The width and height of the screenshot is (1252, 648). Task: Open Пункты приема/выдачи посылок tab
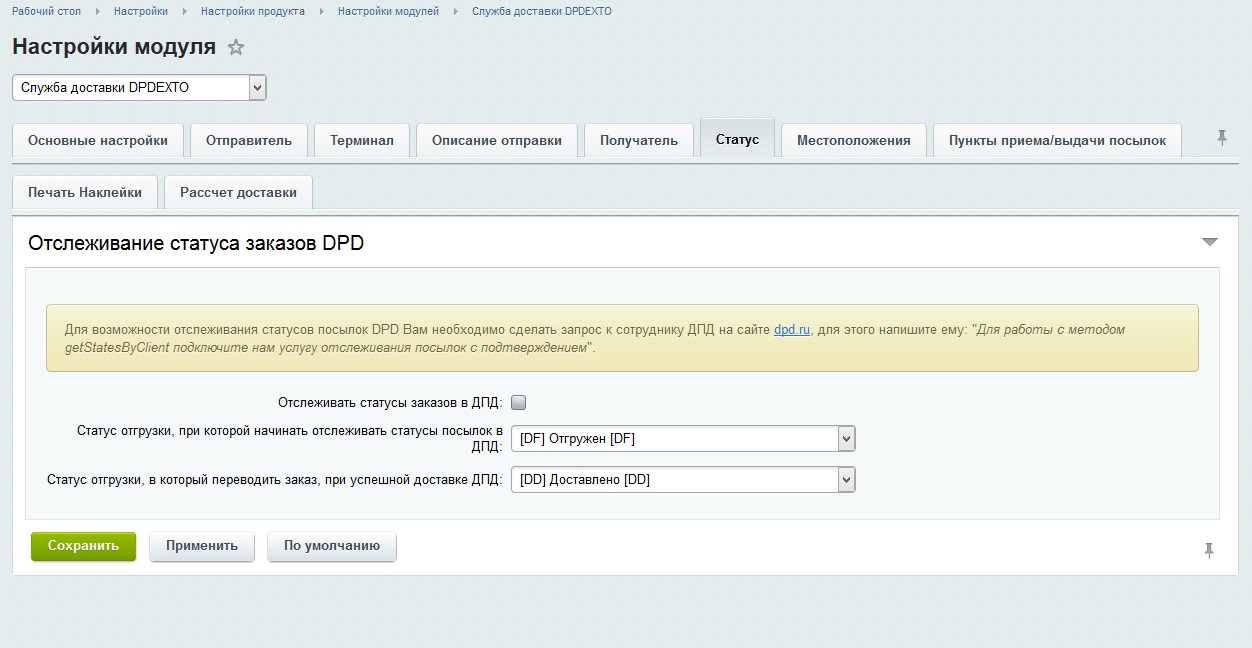click(x=1057, y=140)
